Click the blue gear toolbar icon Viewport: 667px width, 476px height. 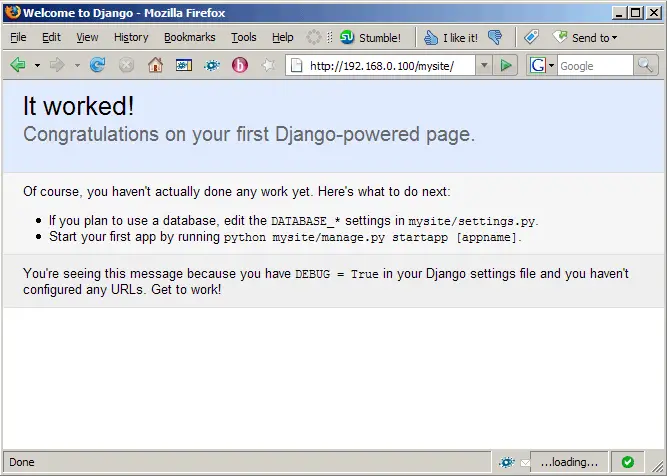tap(212, 66)
